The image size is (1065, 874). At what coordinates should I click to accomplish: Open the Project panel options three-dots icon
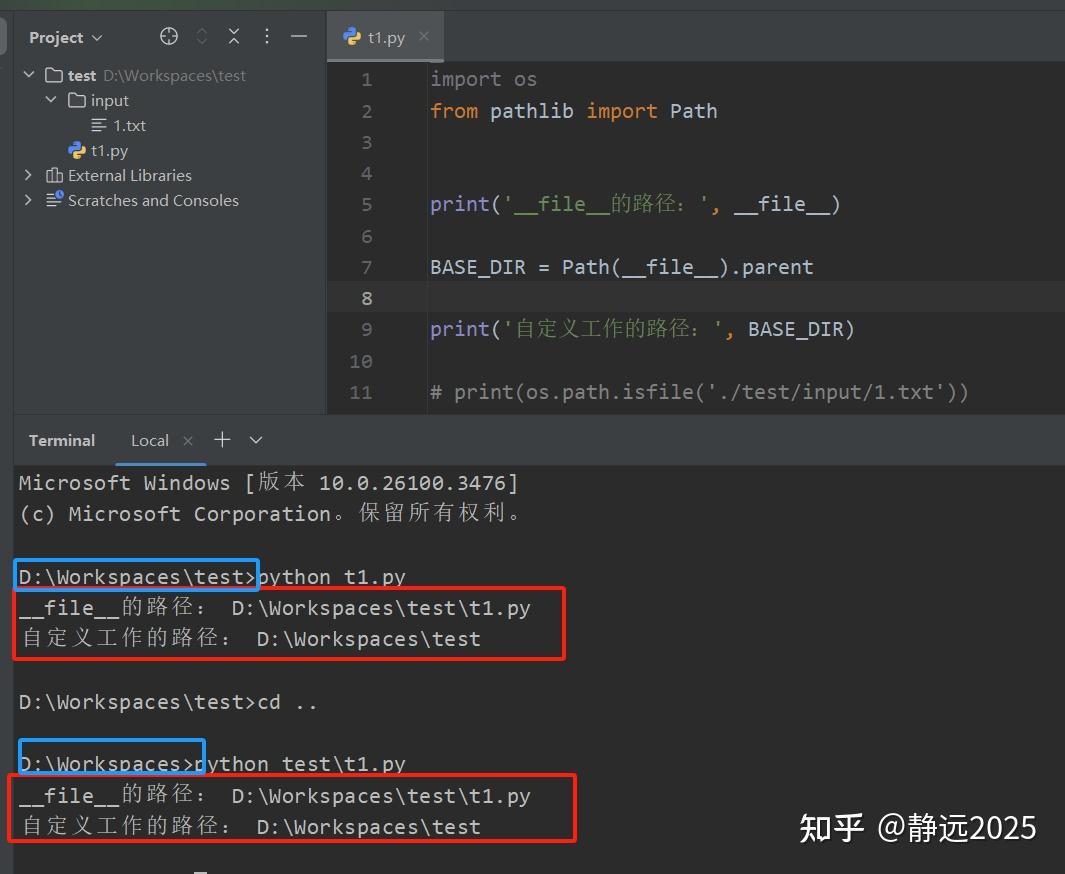(266, 36)
